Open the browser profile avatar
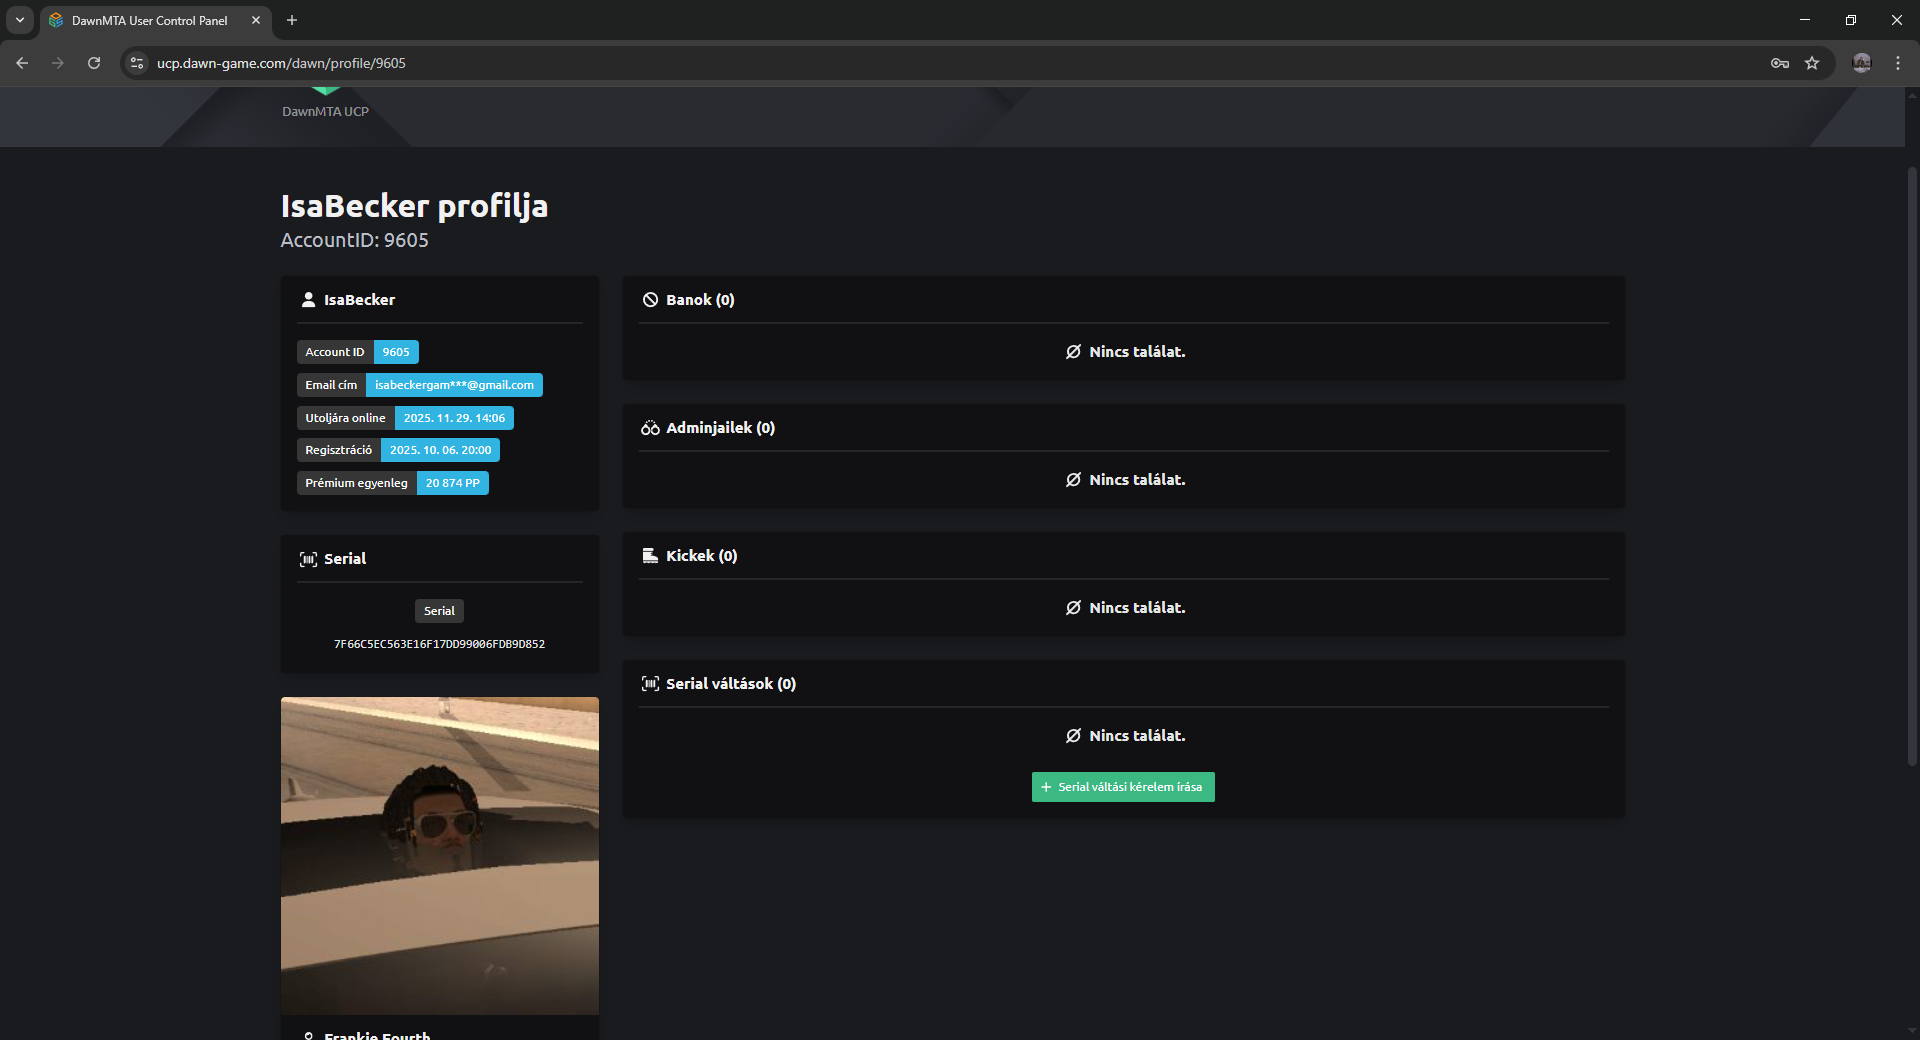 pos(1861,62)
